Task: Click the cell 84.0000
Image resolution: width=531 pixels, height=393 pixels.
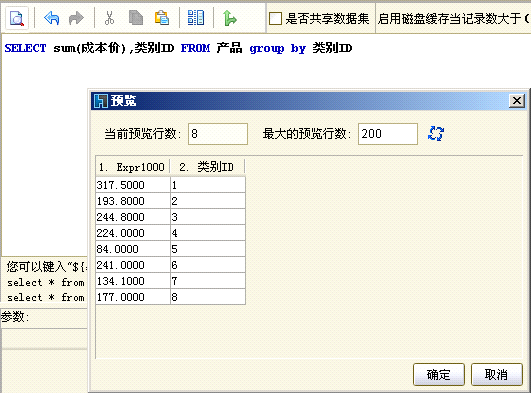Action: 133,249
